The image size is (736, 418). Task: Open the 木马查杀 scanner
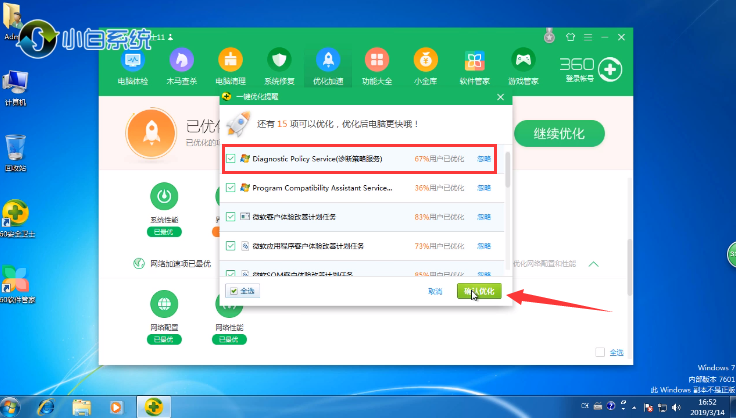pyautogui.click(x=182, y=66)
